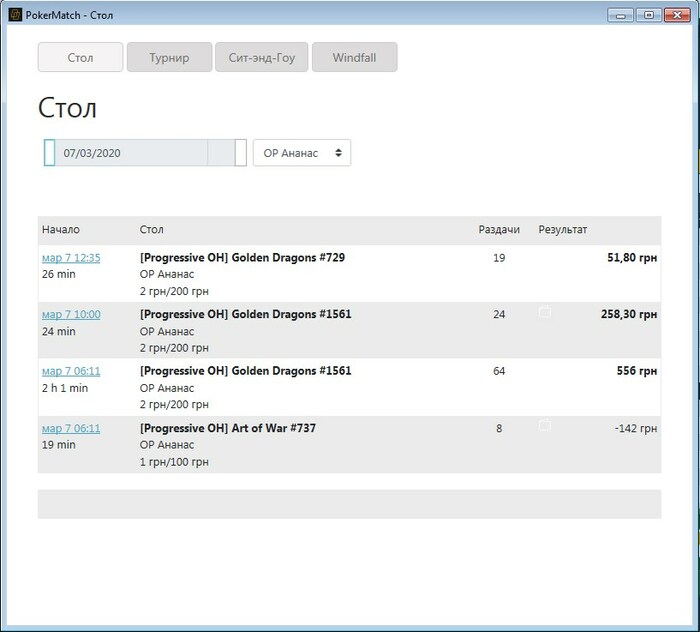Click the 26 min duration text
The image size is (700, 632).
[58, 274]
